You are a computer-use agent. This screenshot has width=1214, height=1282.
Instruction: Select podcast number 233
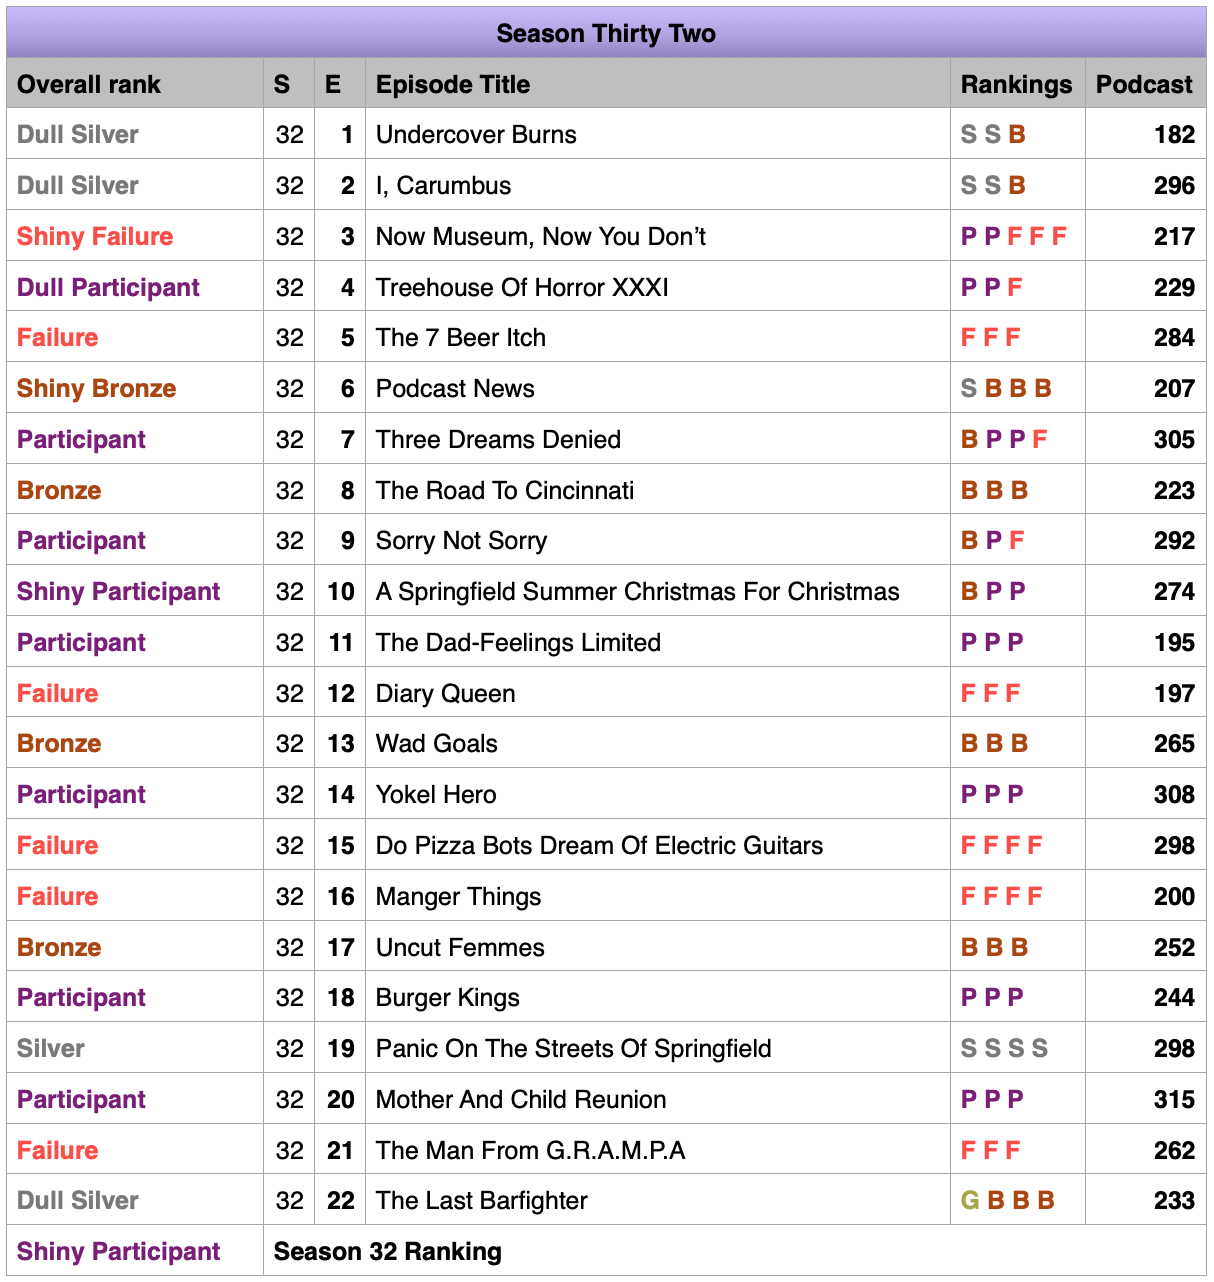point(1174,1200)
